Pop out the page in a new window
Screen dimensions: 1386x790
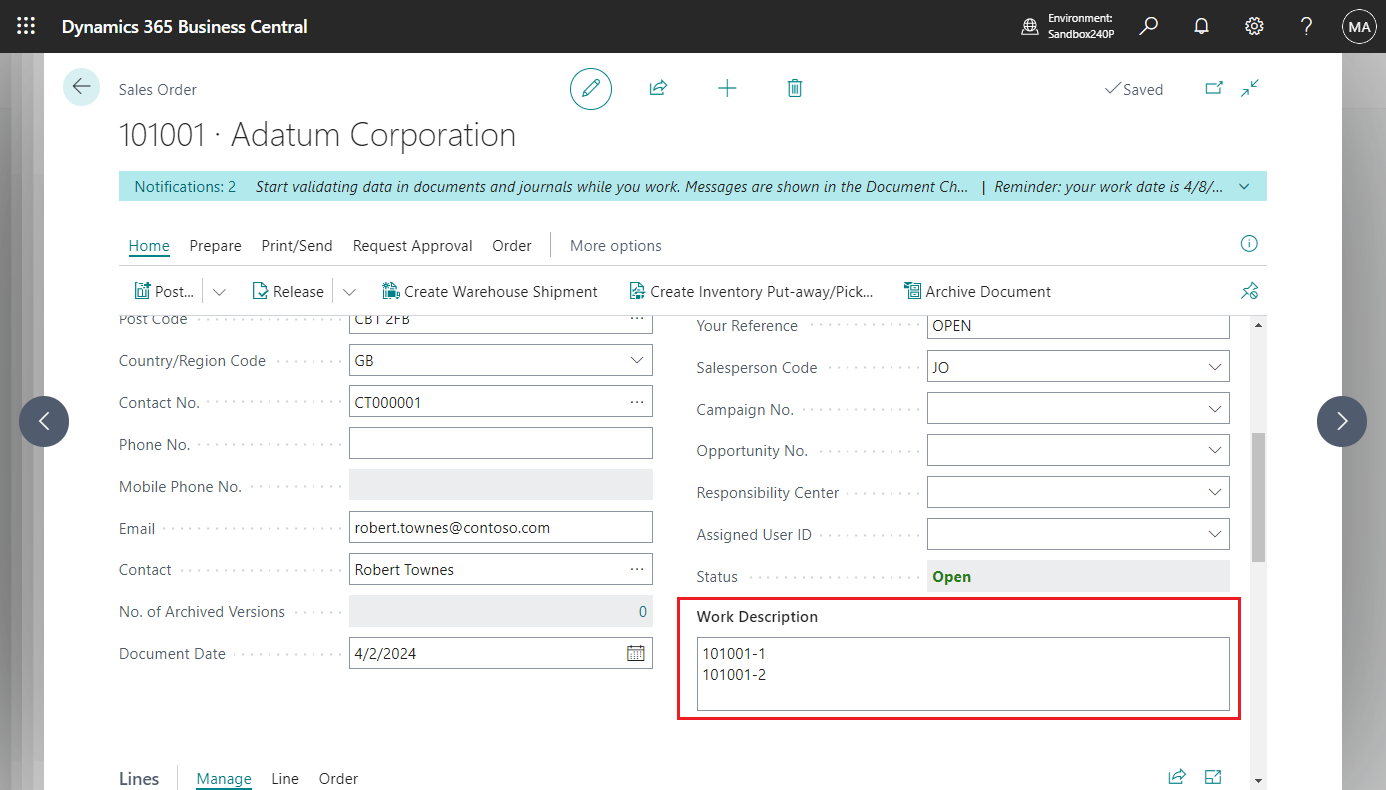[x=1214, y=88]
